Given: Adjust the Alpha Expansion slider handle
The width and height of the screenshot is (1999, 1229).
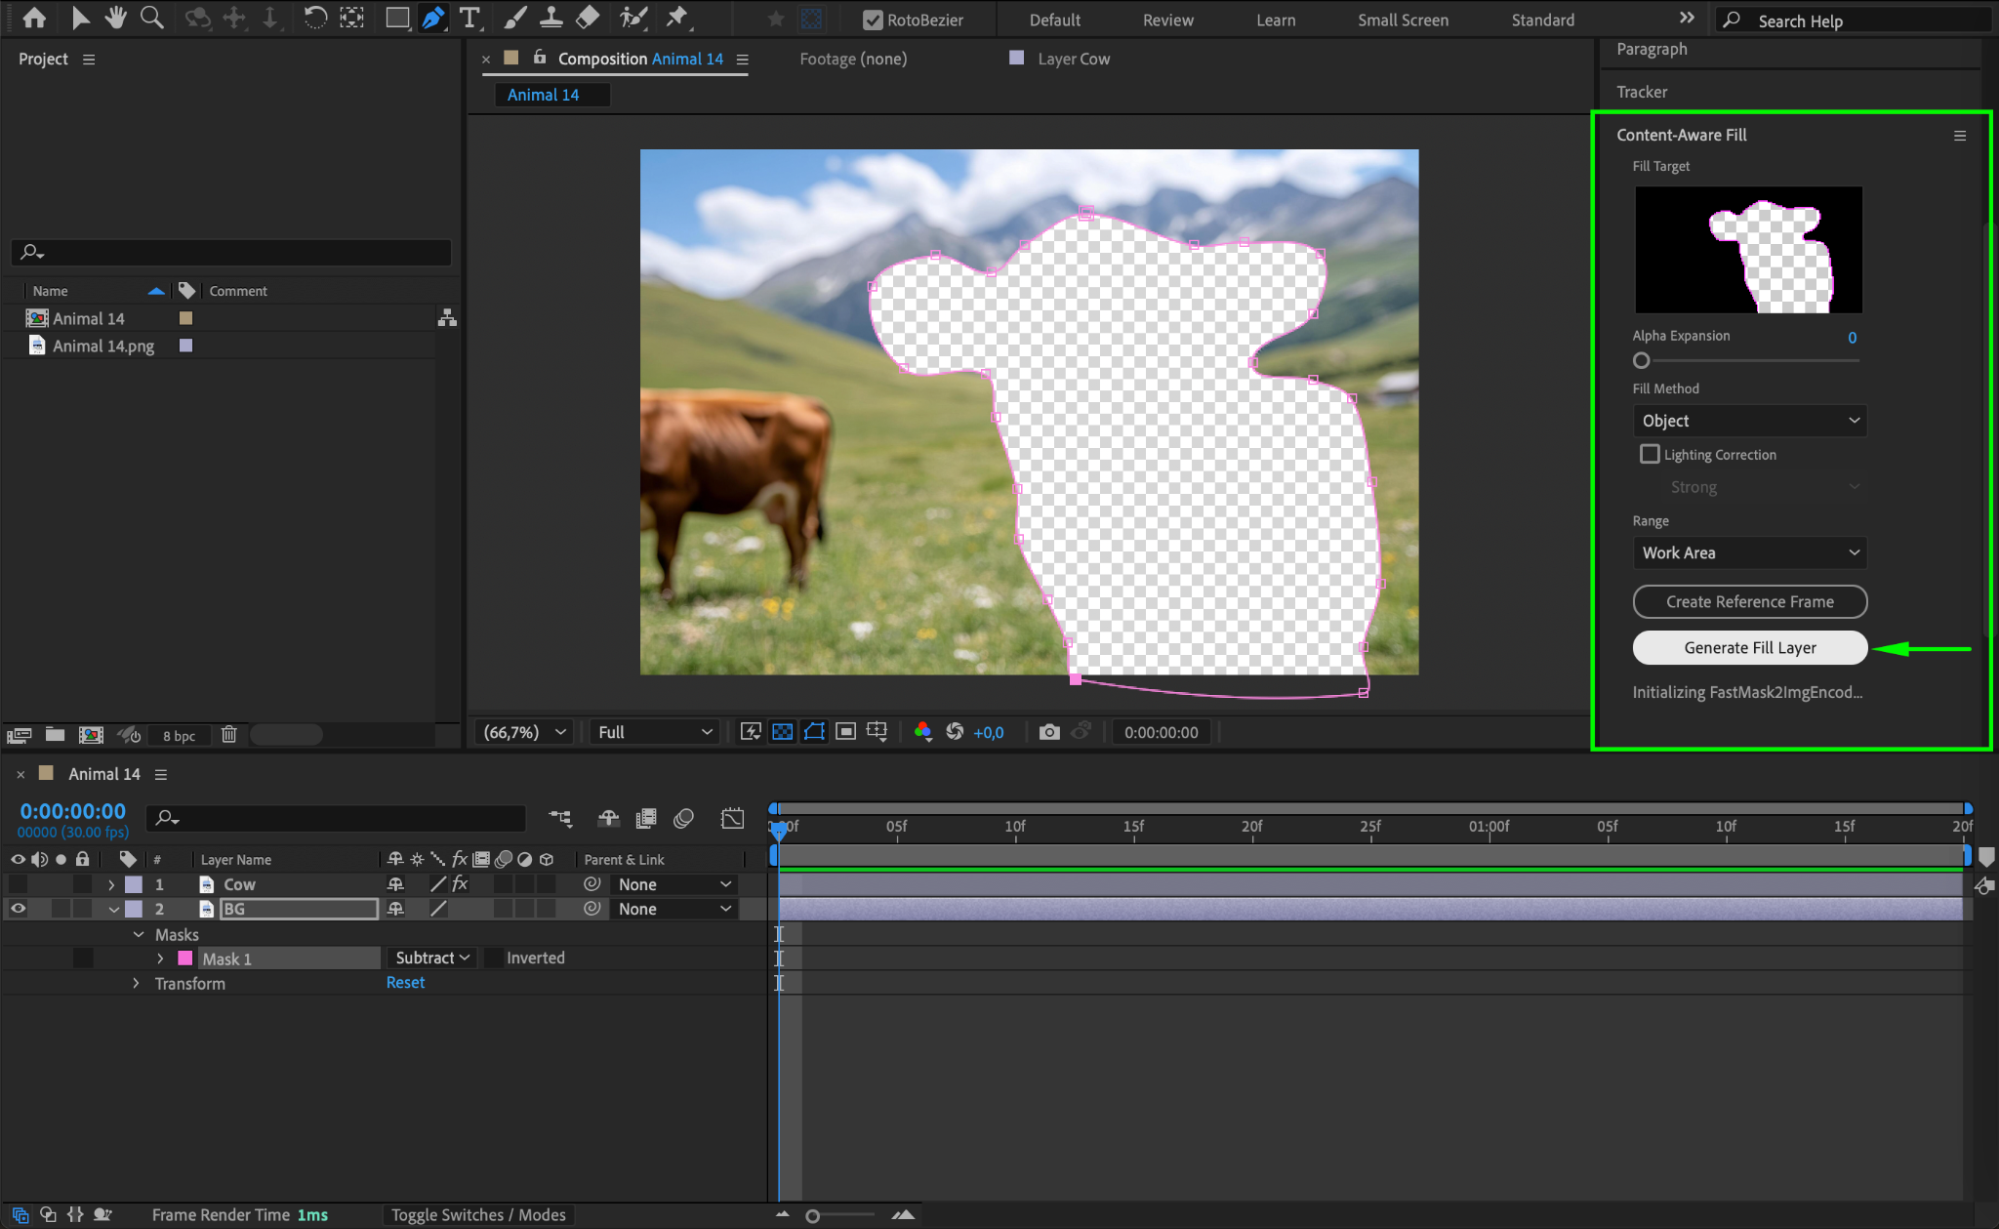Looking at the screenshot, I should [1641, 361].
